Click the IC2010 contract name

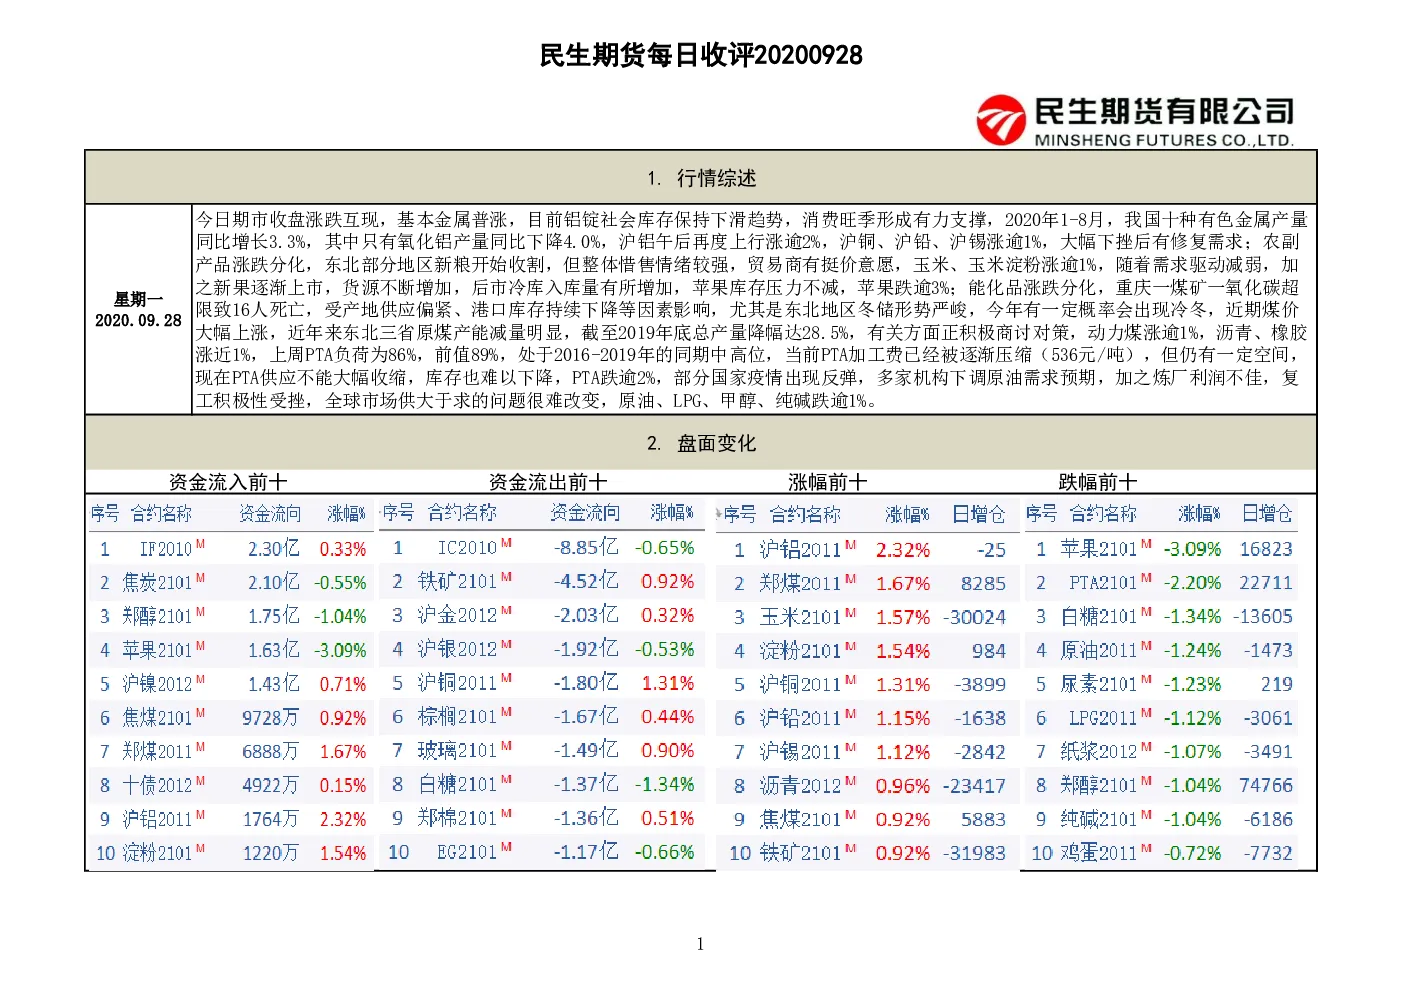(x=467, y=548)
